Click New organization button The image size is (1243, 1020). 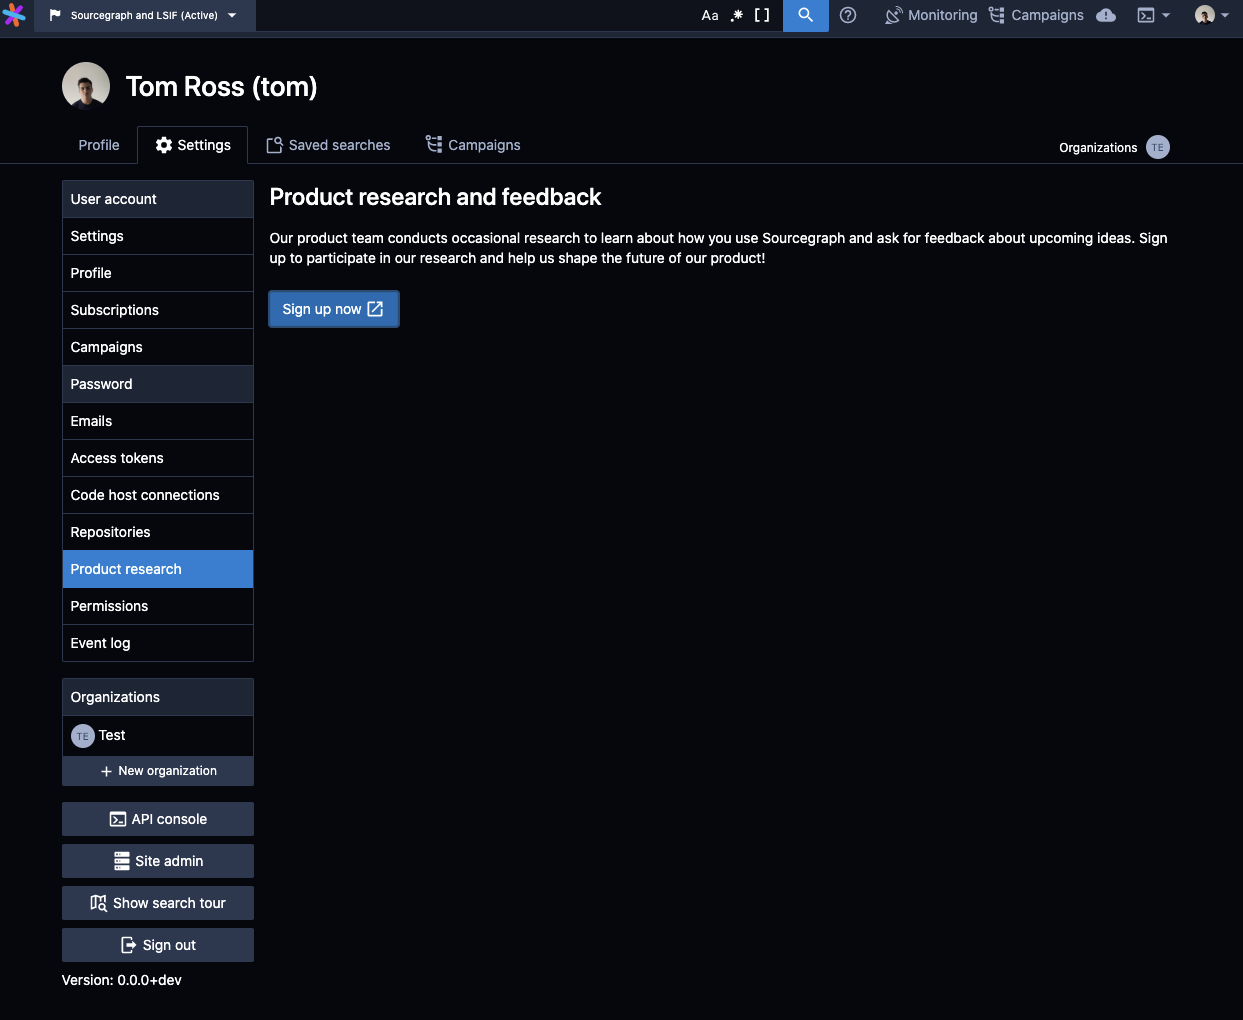(158, 771)
